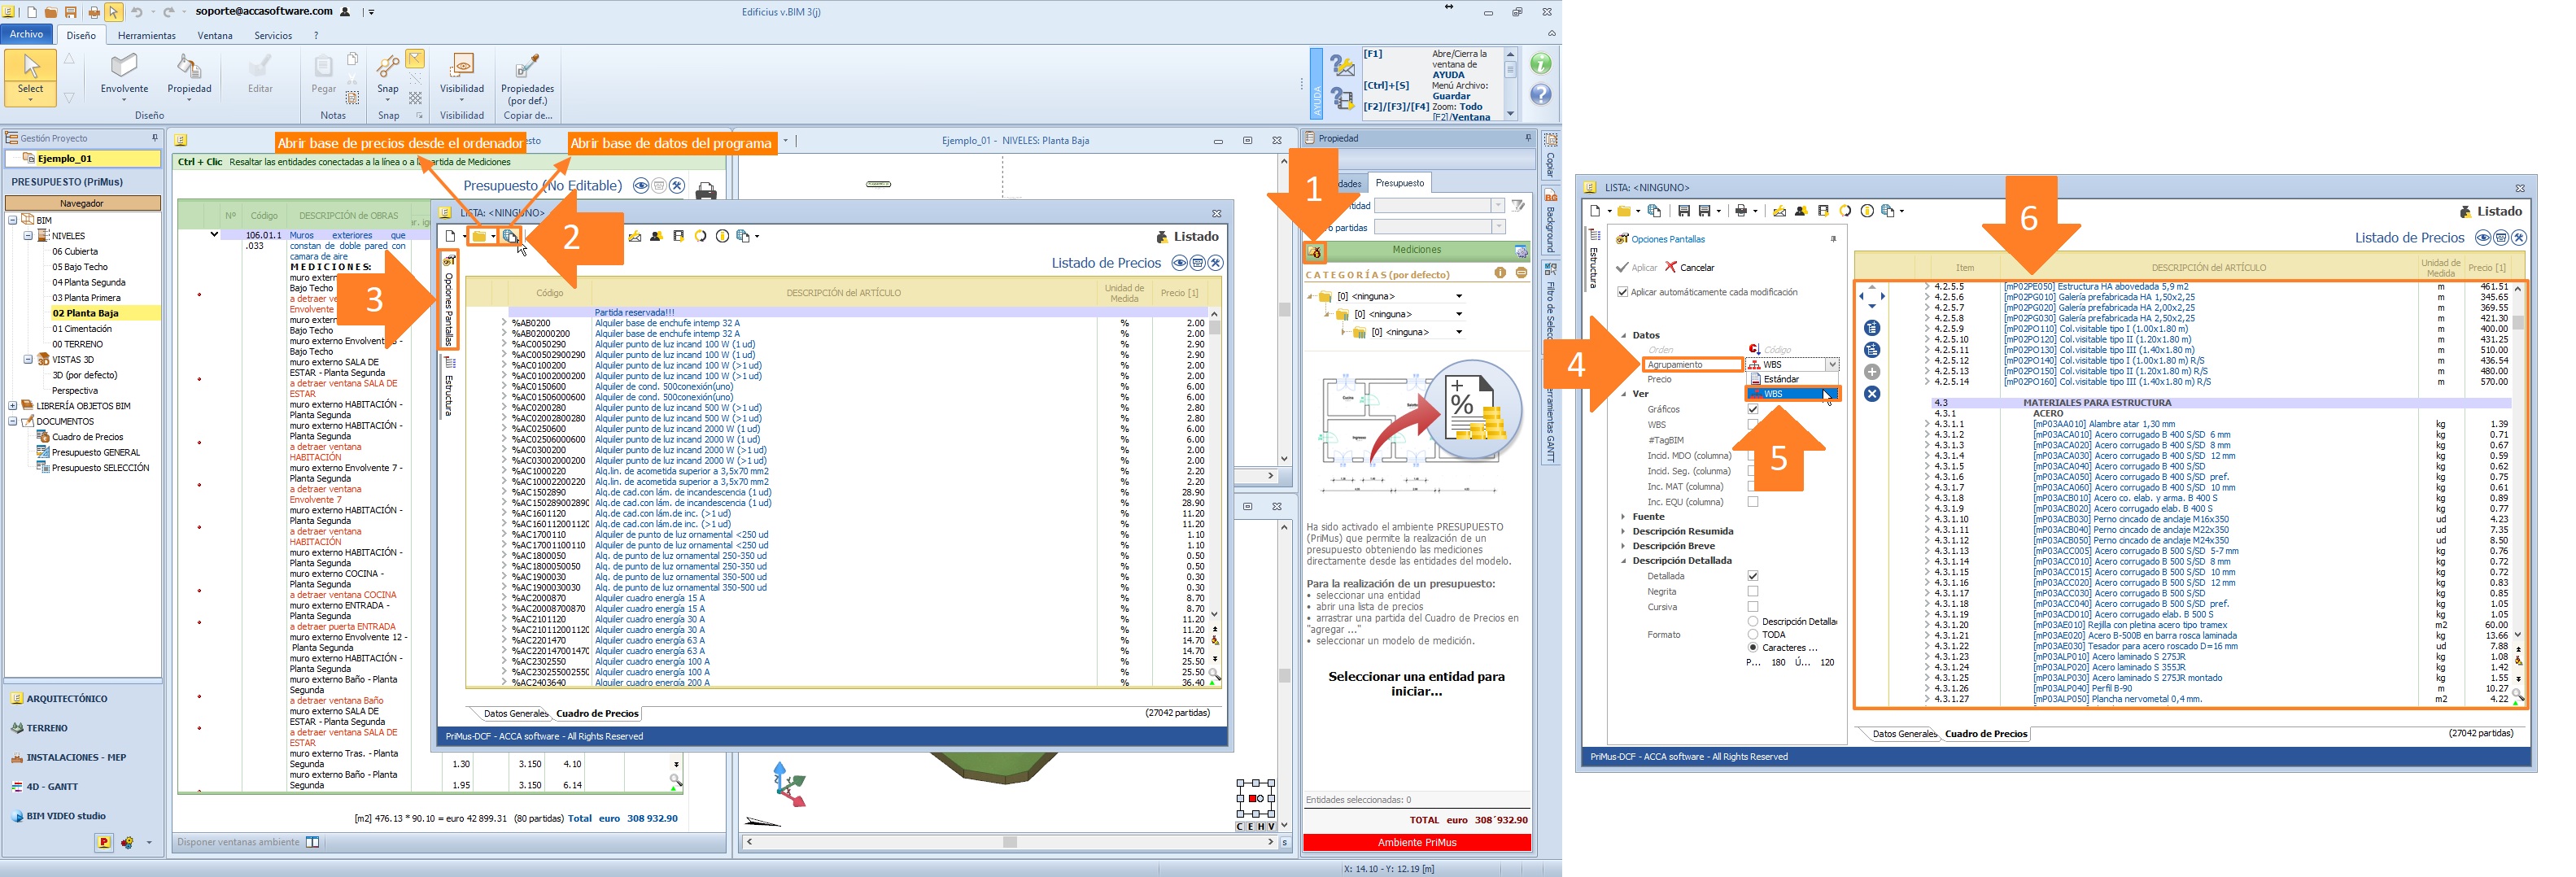
Task: Open program database icon in left LISTA window
Action: (510, 236)
